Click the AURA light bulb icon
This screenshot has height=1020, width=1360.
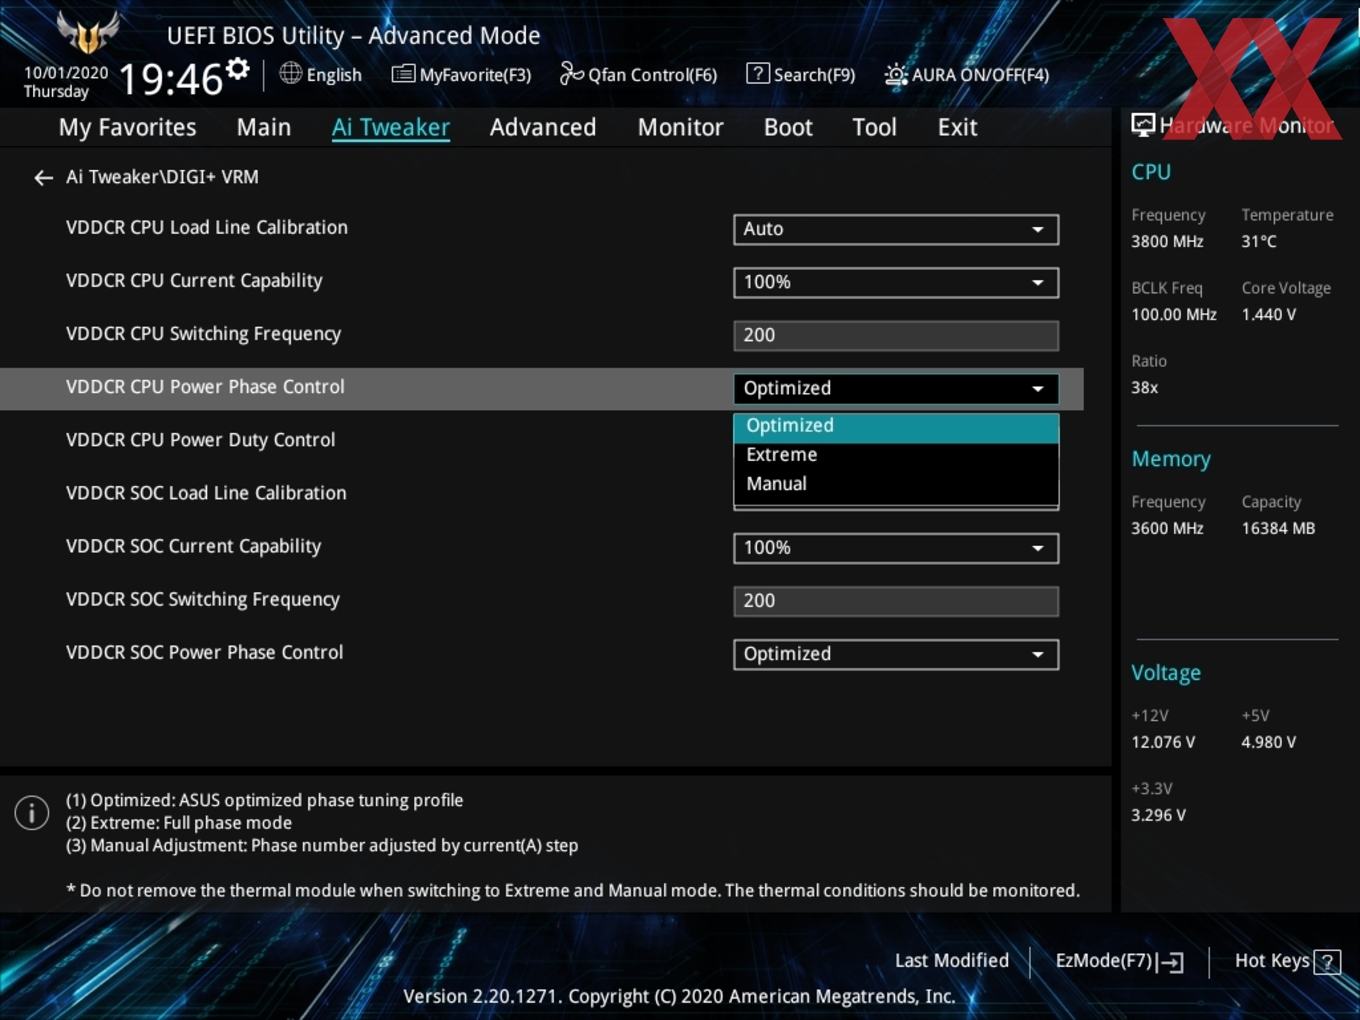[x=896, y=74]
